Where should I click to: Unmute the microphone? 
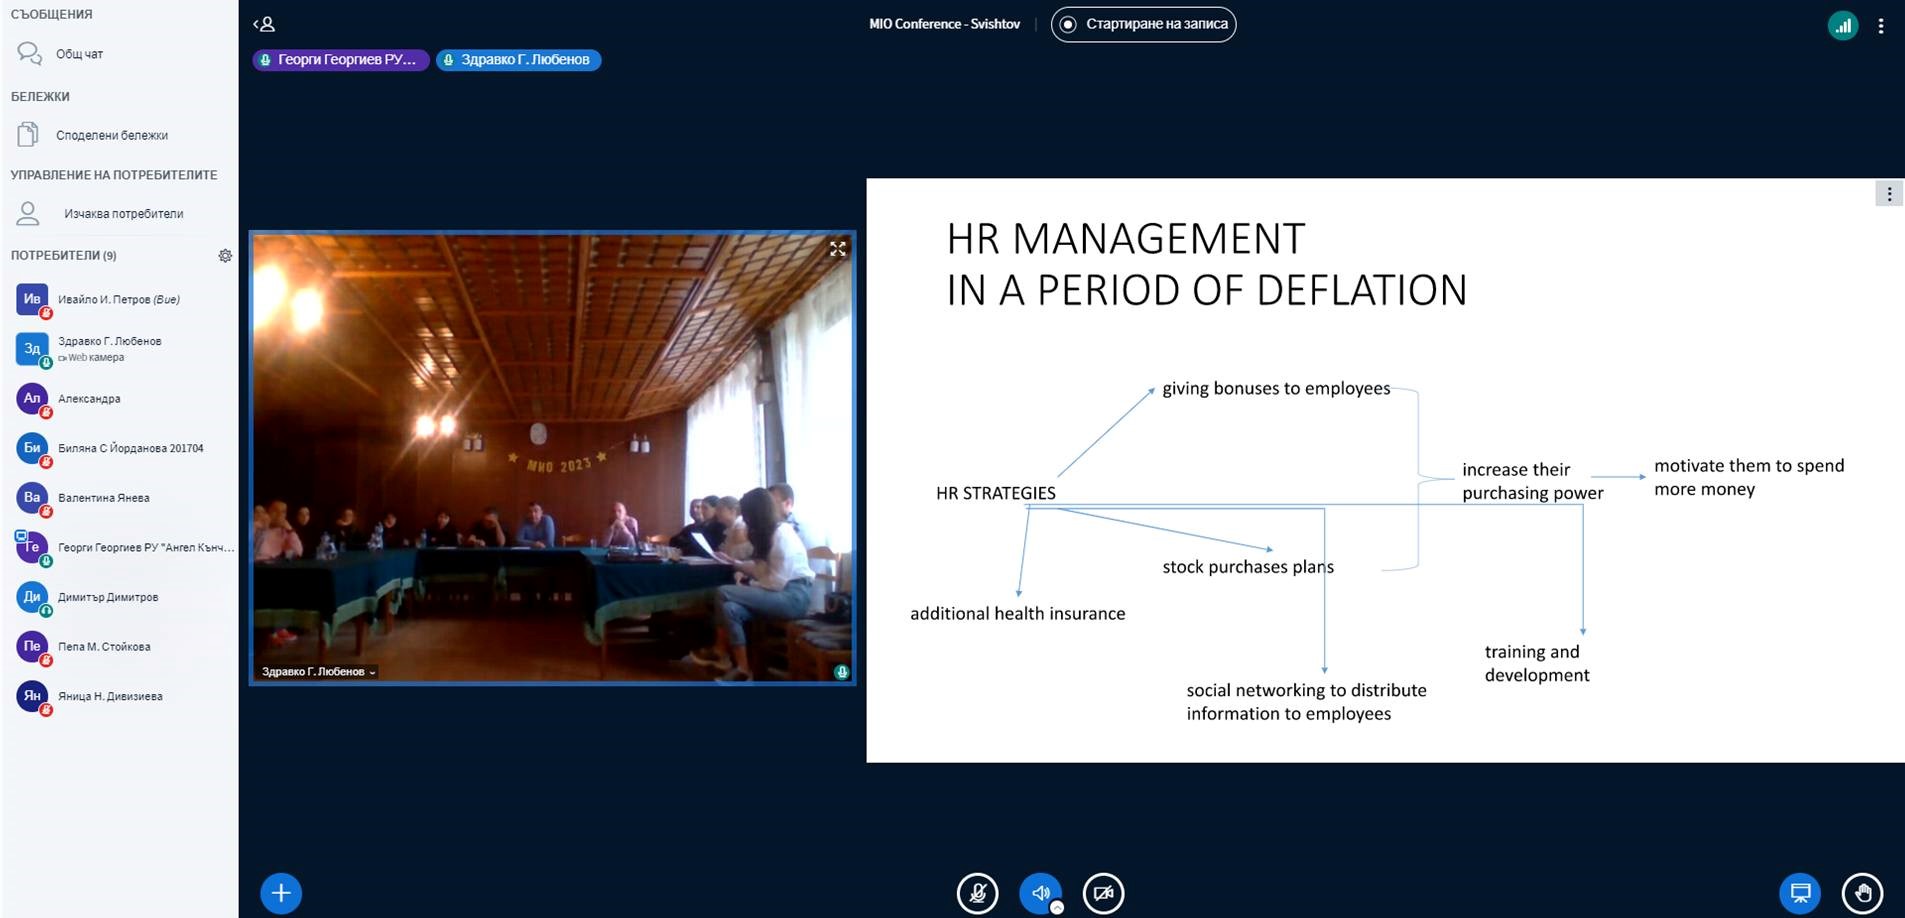click(x=977, y=893)
